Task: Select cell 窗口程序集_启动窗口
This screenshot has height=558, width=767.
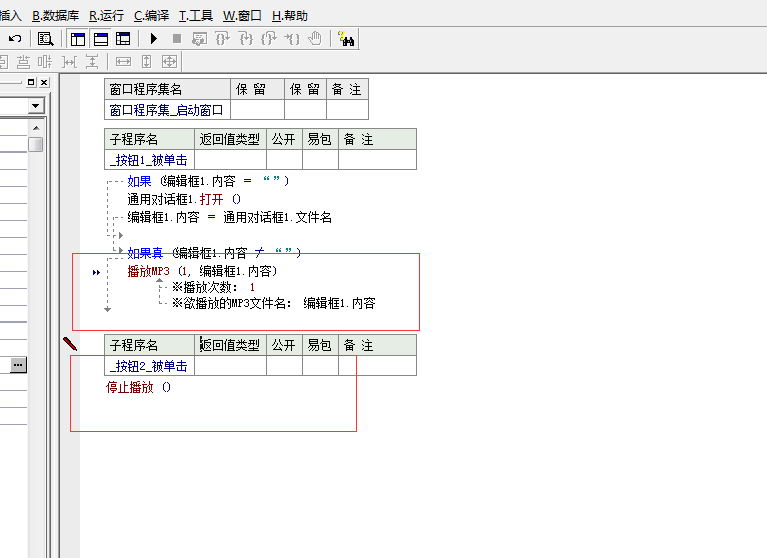Action: [167, 110]
